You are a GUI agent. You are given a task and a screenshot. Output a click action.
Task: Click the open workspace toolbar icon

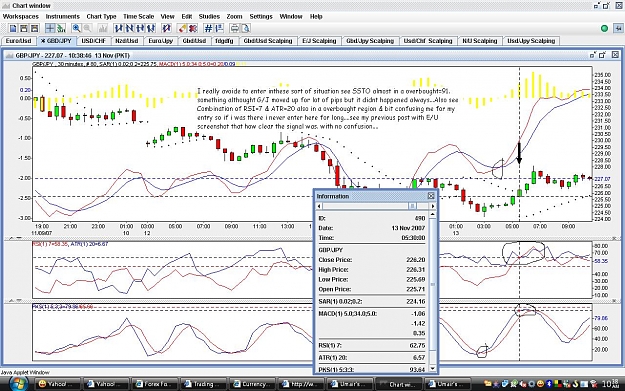[24, 28]
